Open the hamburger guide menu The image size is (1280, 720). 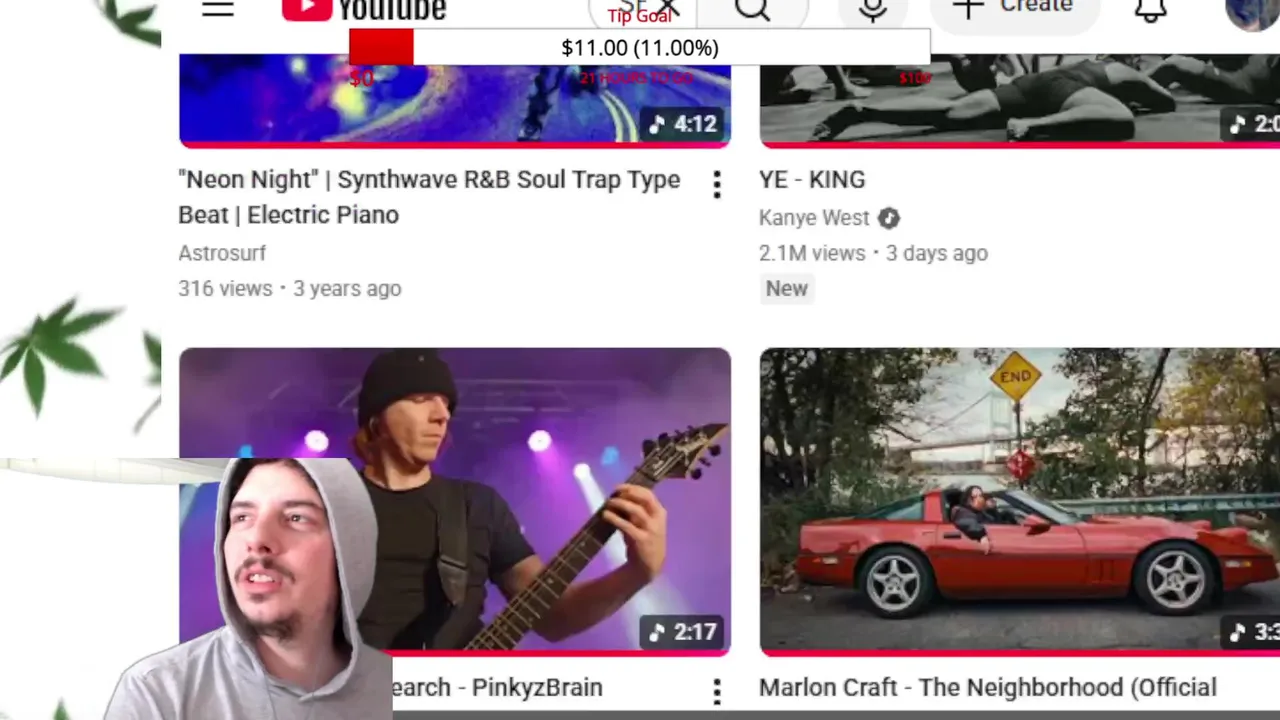point(217,8)
